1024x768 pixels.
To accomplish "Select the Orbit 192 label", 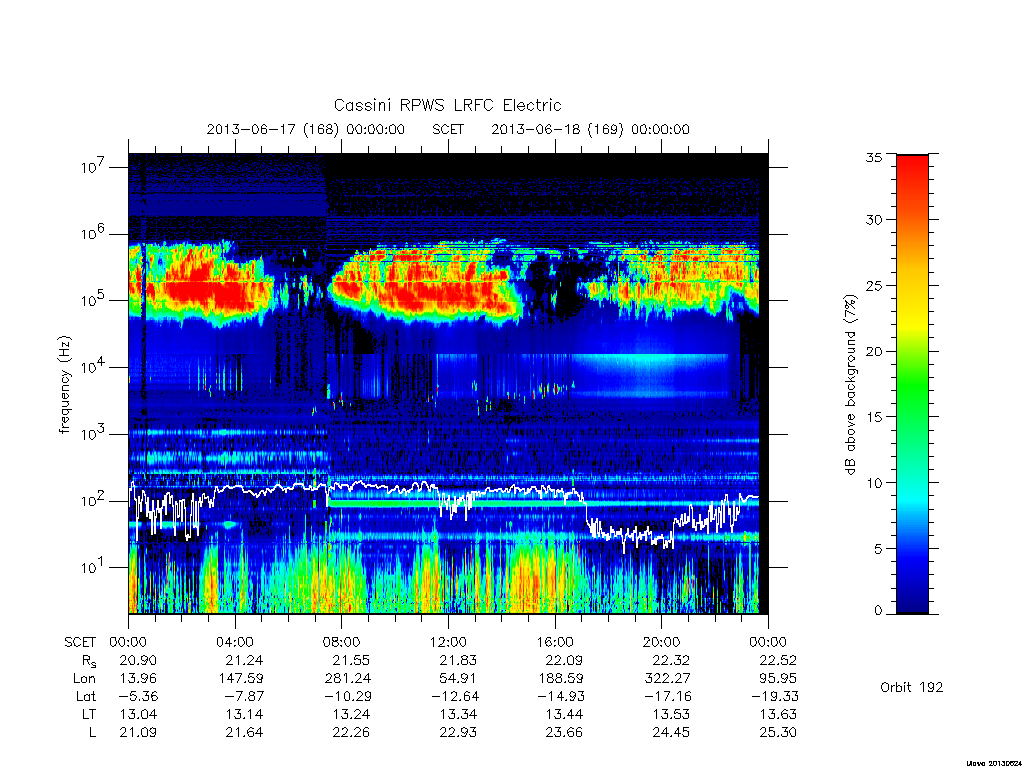I will tap(911, 687).
